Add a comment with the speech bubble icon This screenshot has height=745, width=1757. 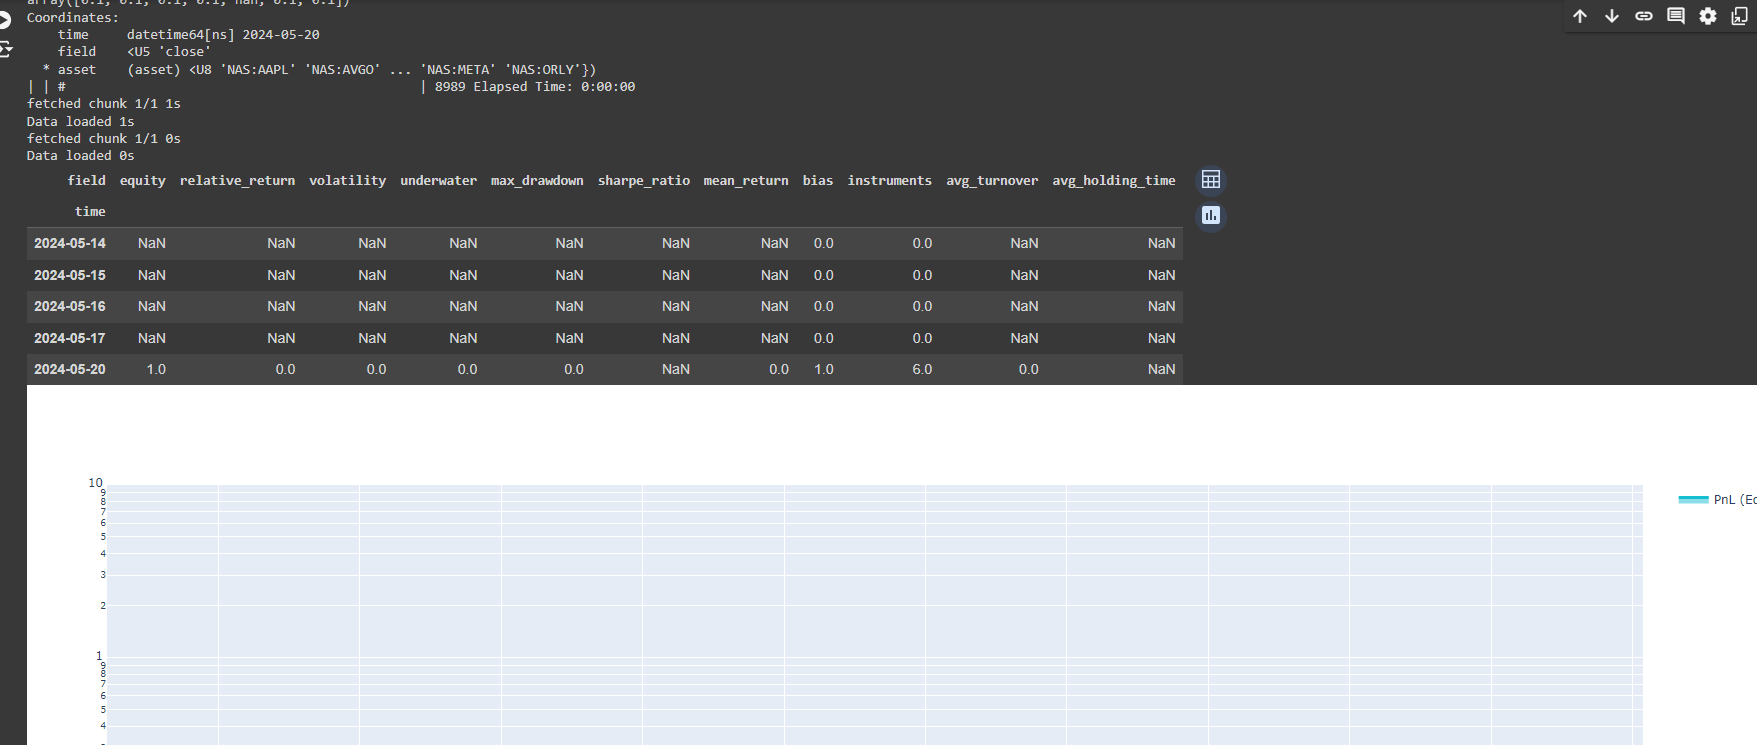[1676, 16]
